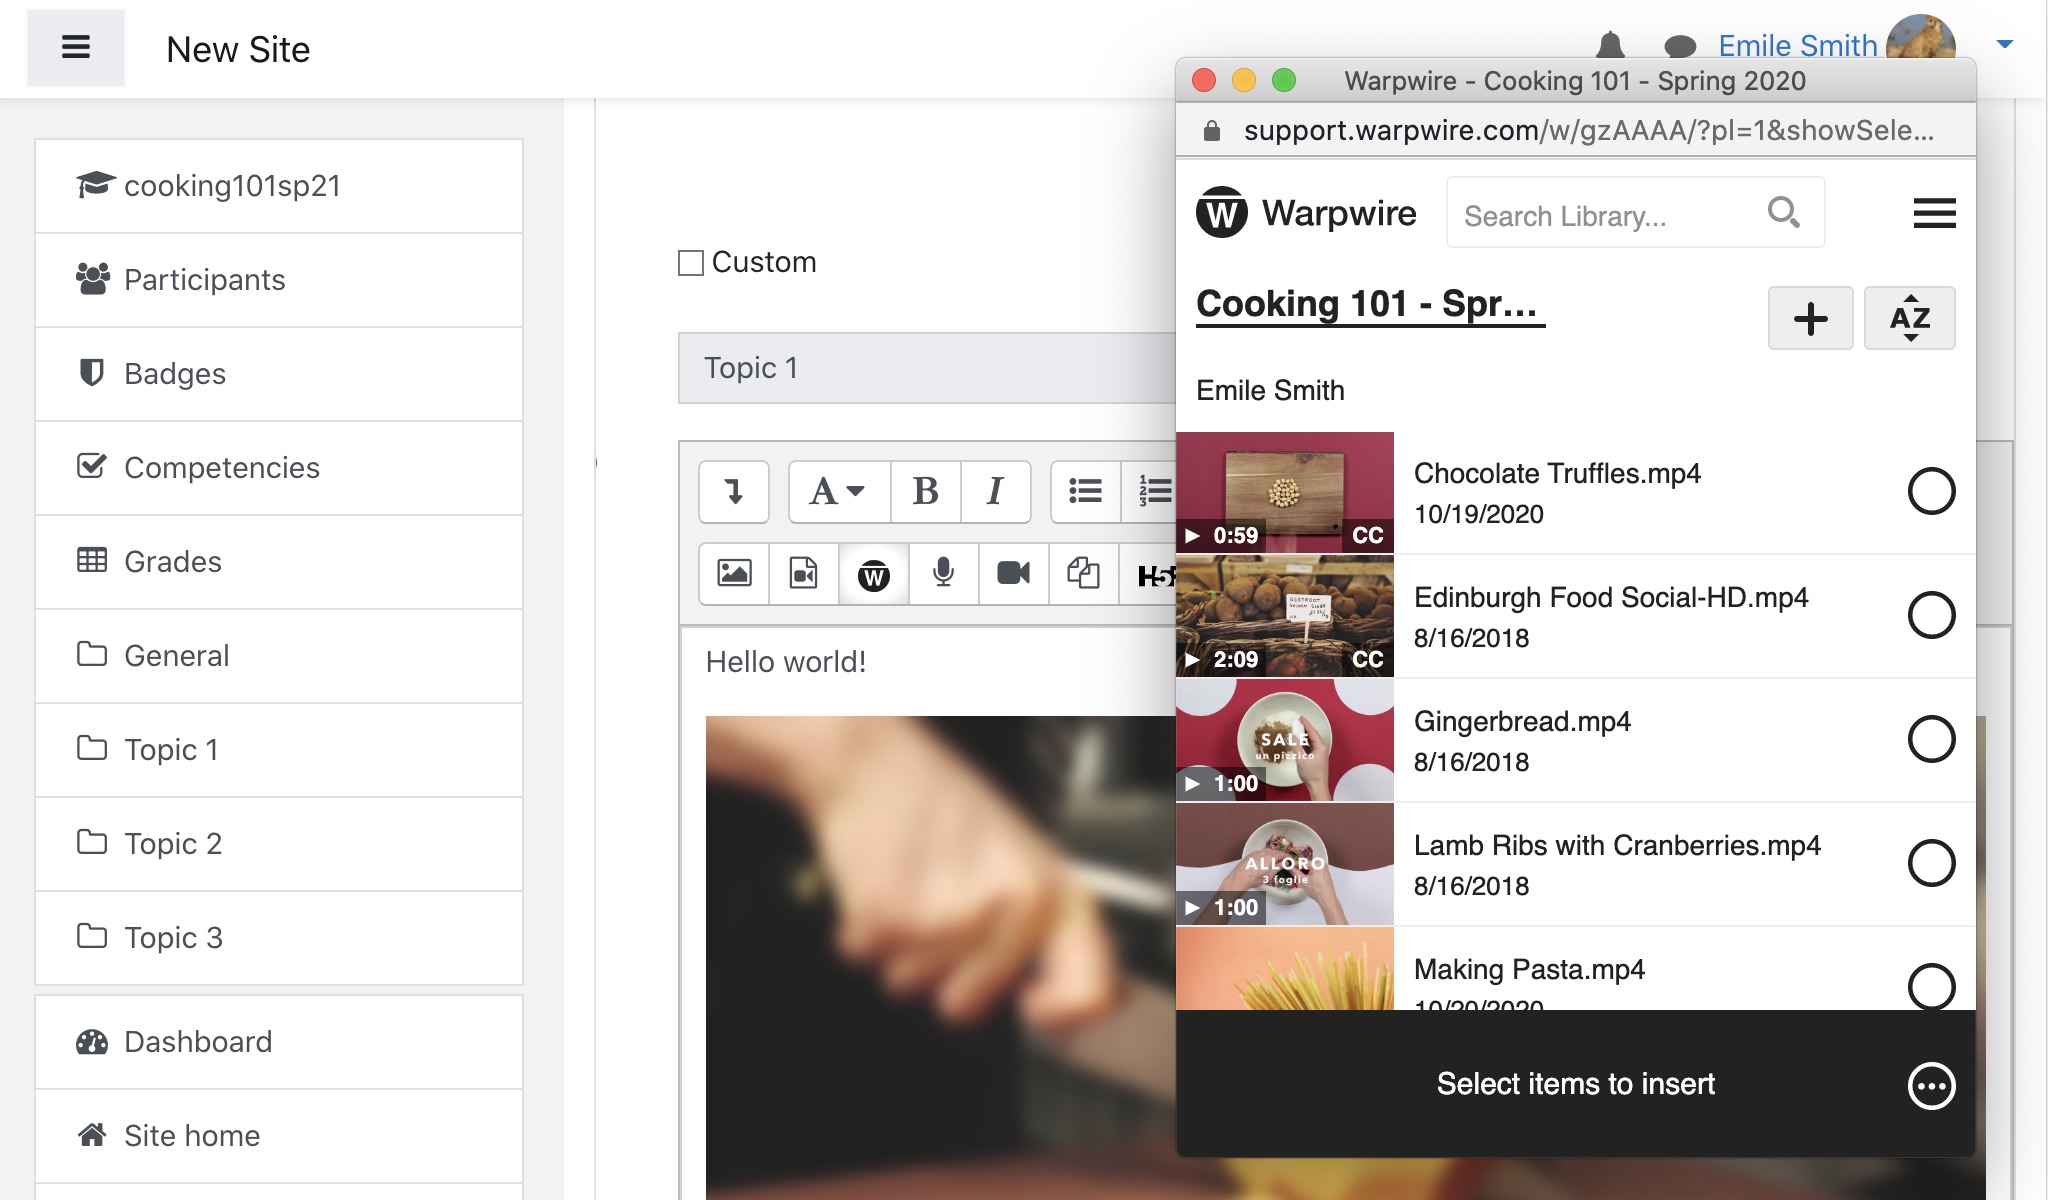Click the record video camera icon

pyautogui.click(x=1013, y=574)
